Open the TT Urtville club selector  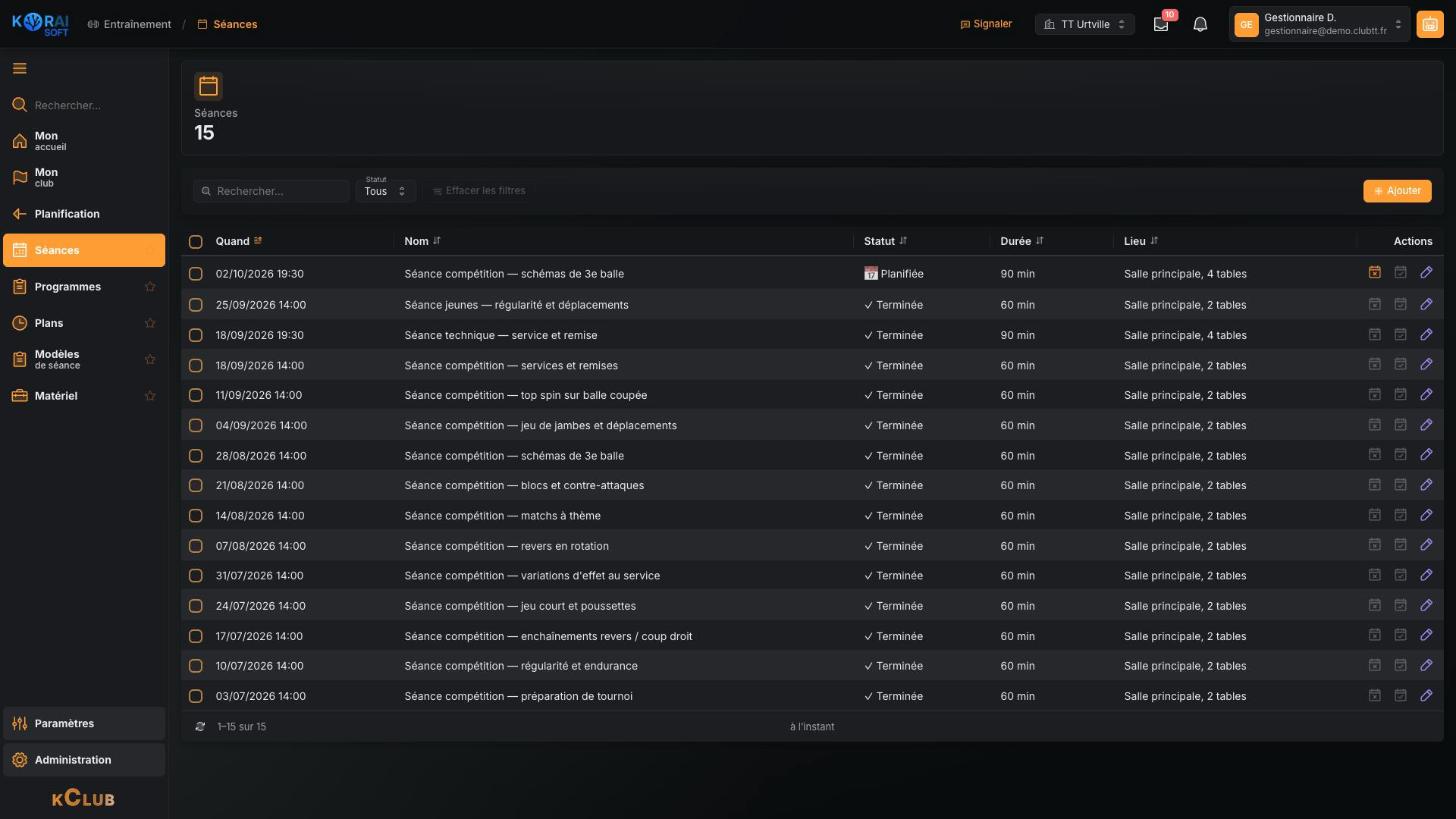pyautogui.click(x=1085, y=24)
